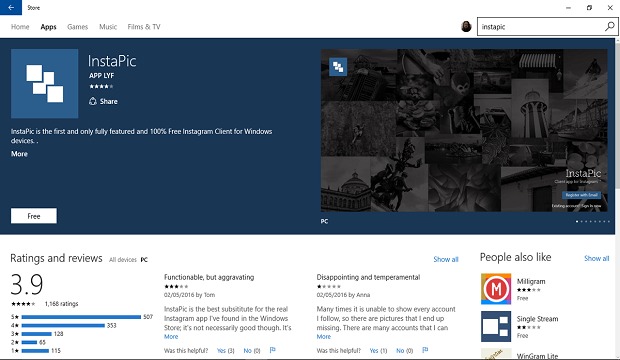Mark Tom's review not helpful with No
Viewport: 620px width, 360px height.
[x=252, y=351]
